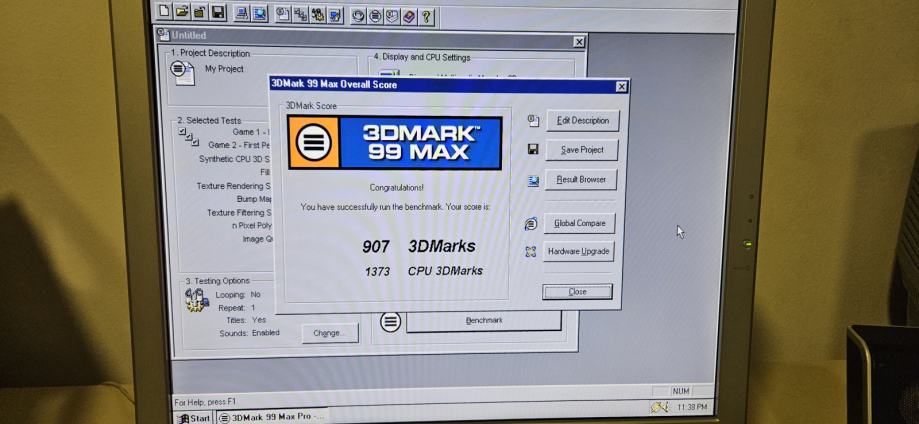Click the project description page toolbar icon
Image resolution: width=919 pixels, height=424 pixels.
click(x=283, y=14)
